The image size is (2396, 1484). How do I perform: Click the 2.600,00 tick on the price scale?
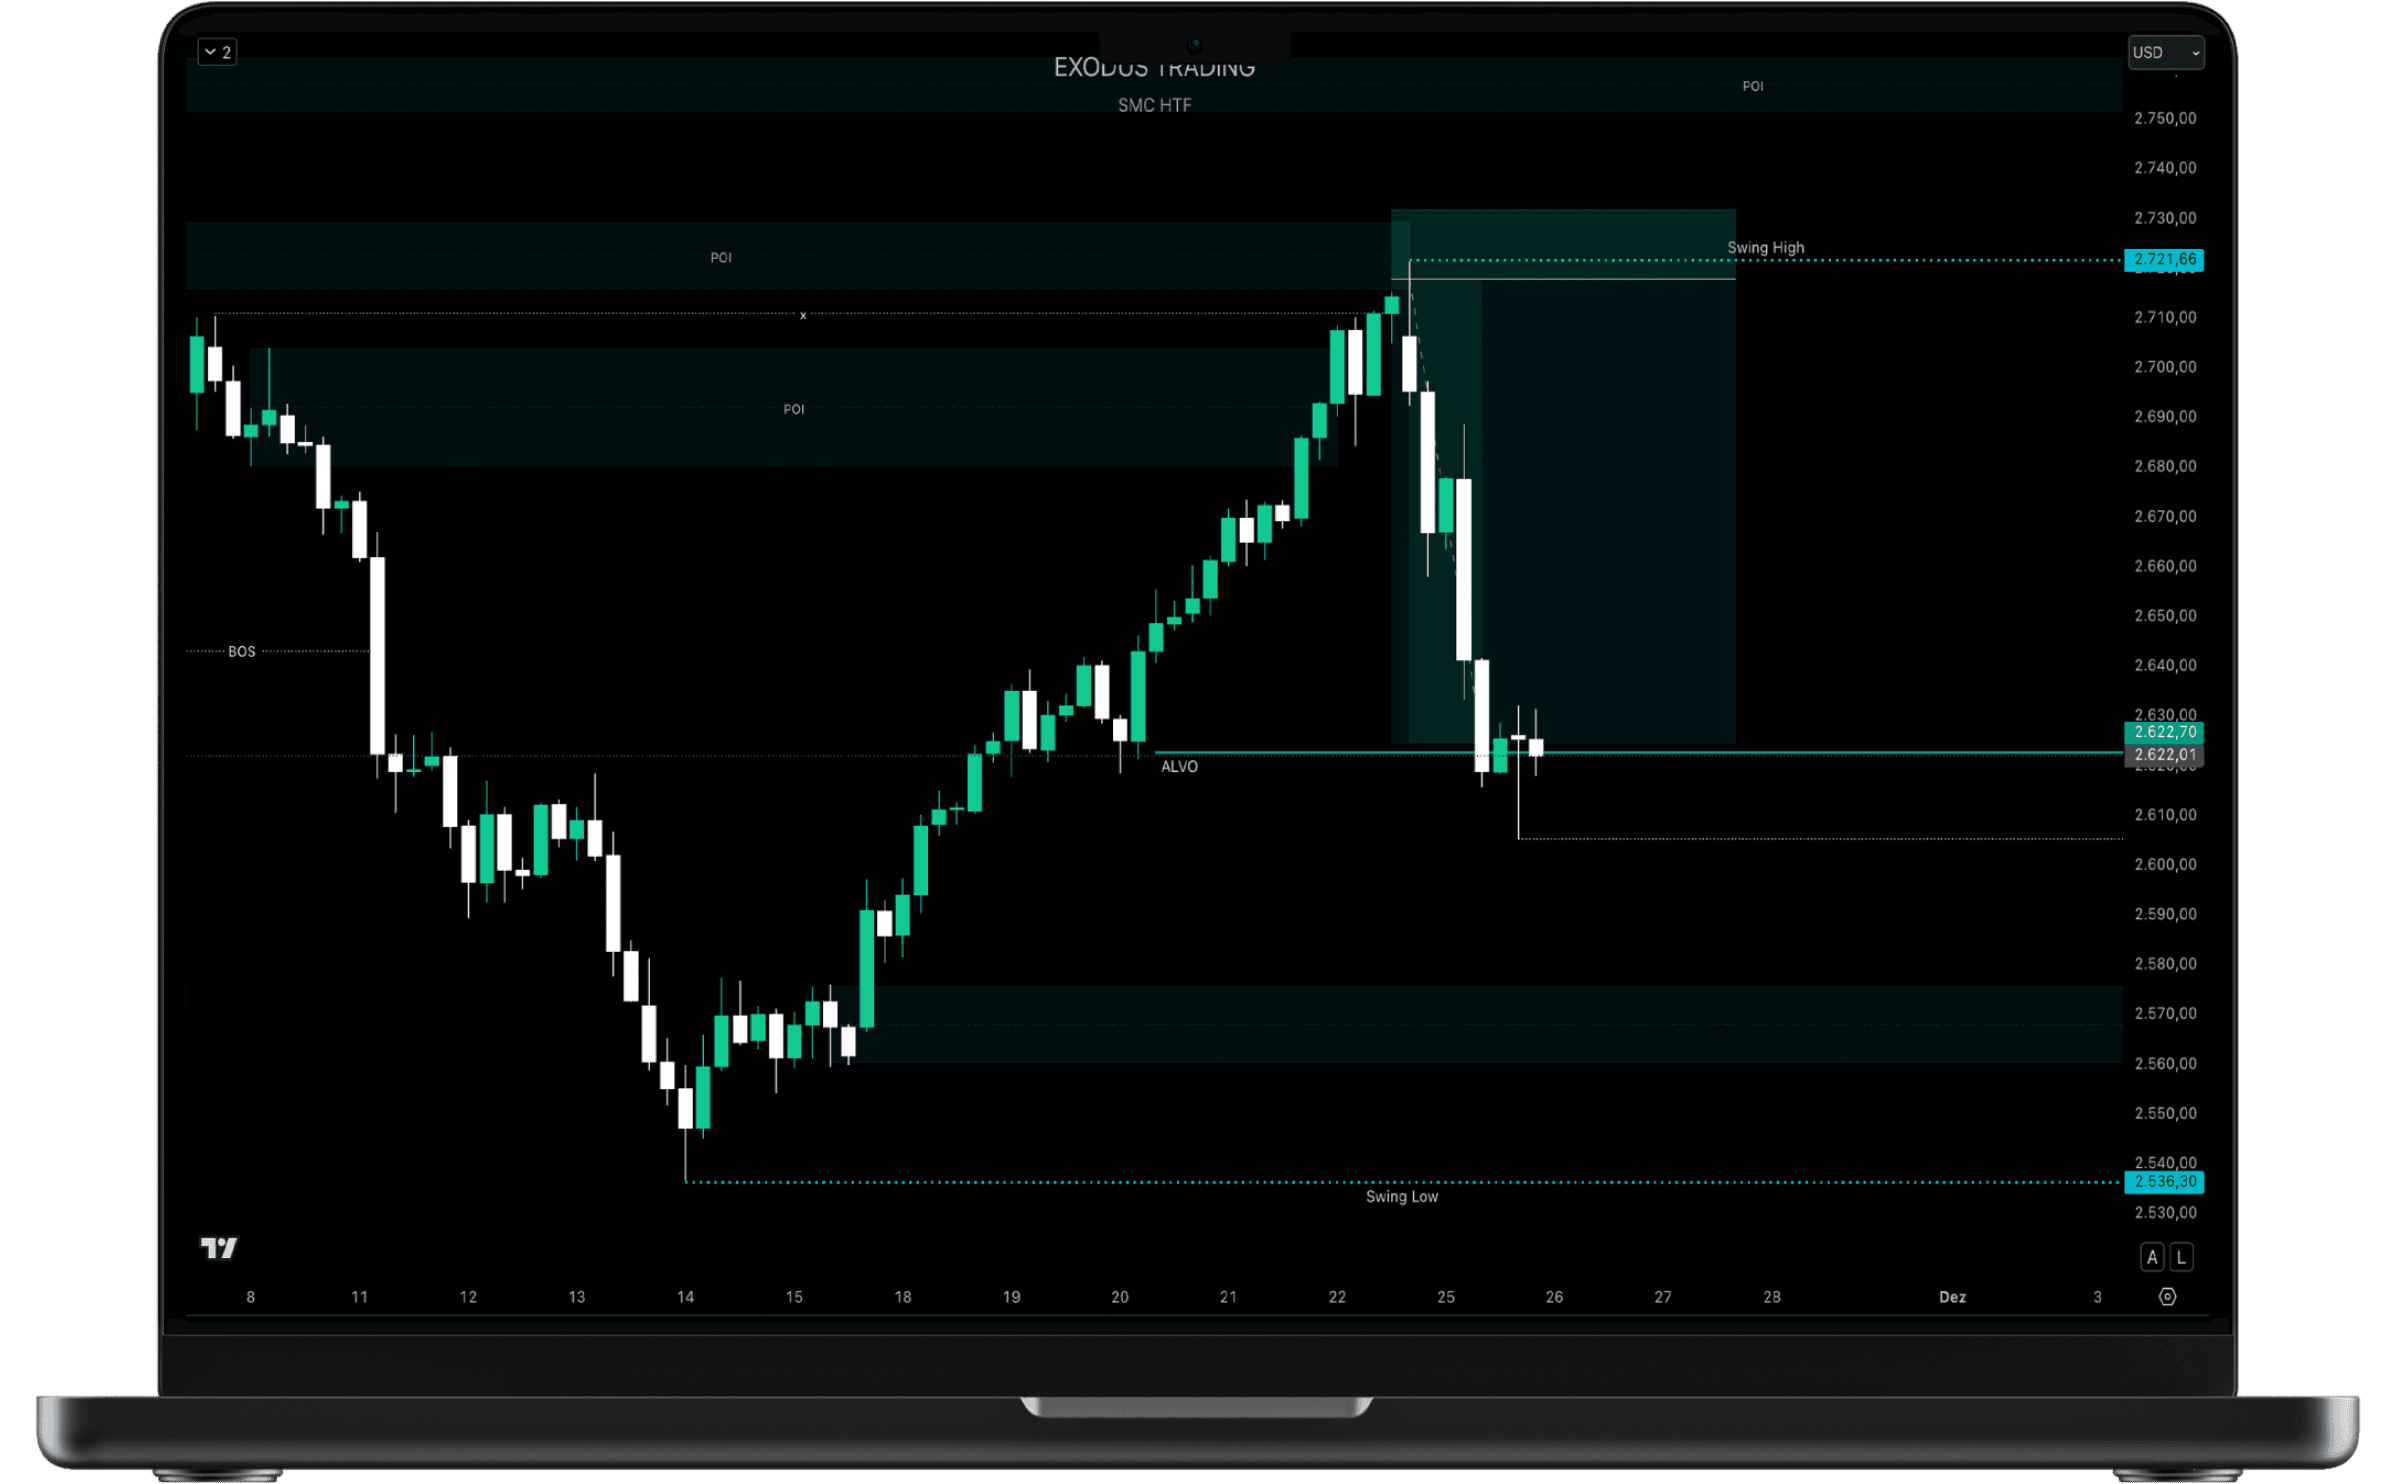click(x=2165, y=865)
